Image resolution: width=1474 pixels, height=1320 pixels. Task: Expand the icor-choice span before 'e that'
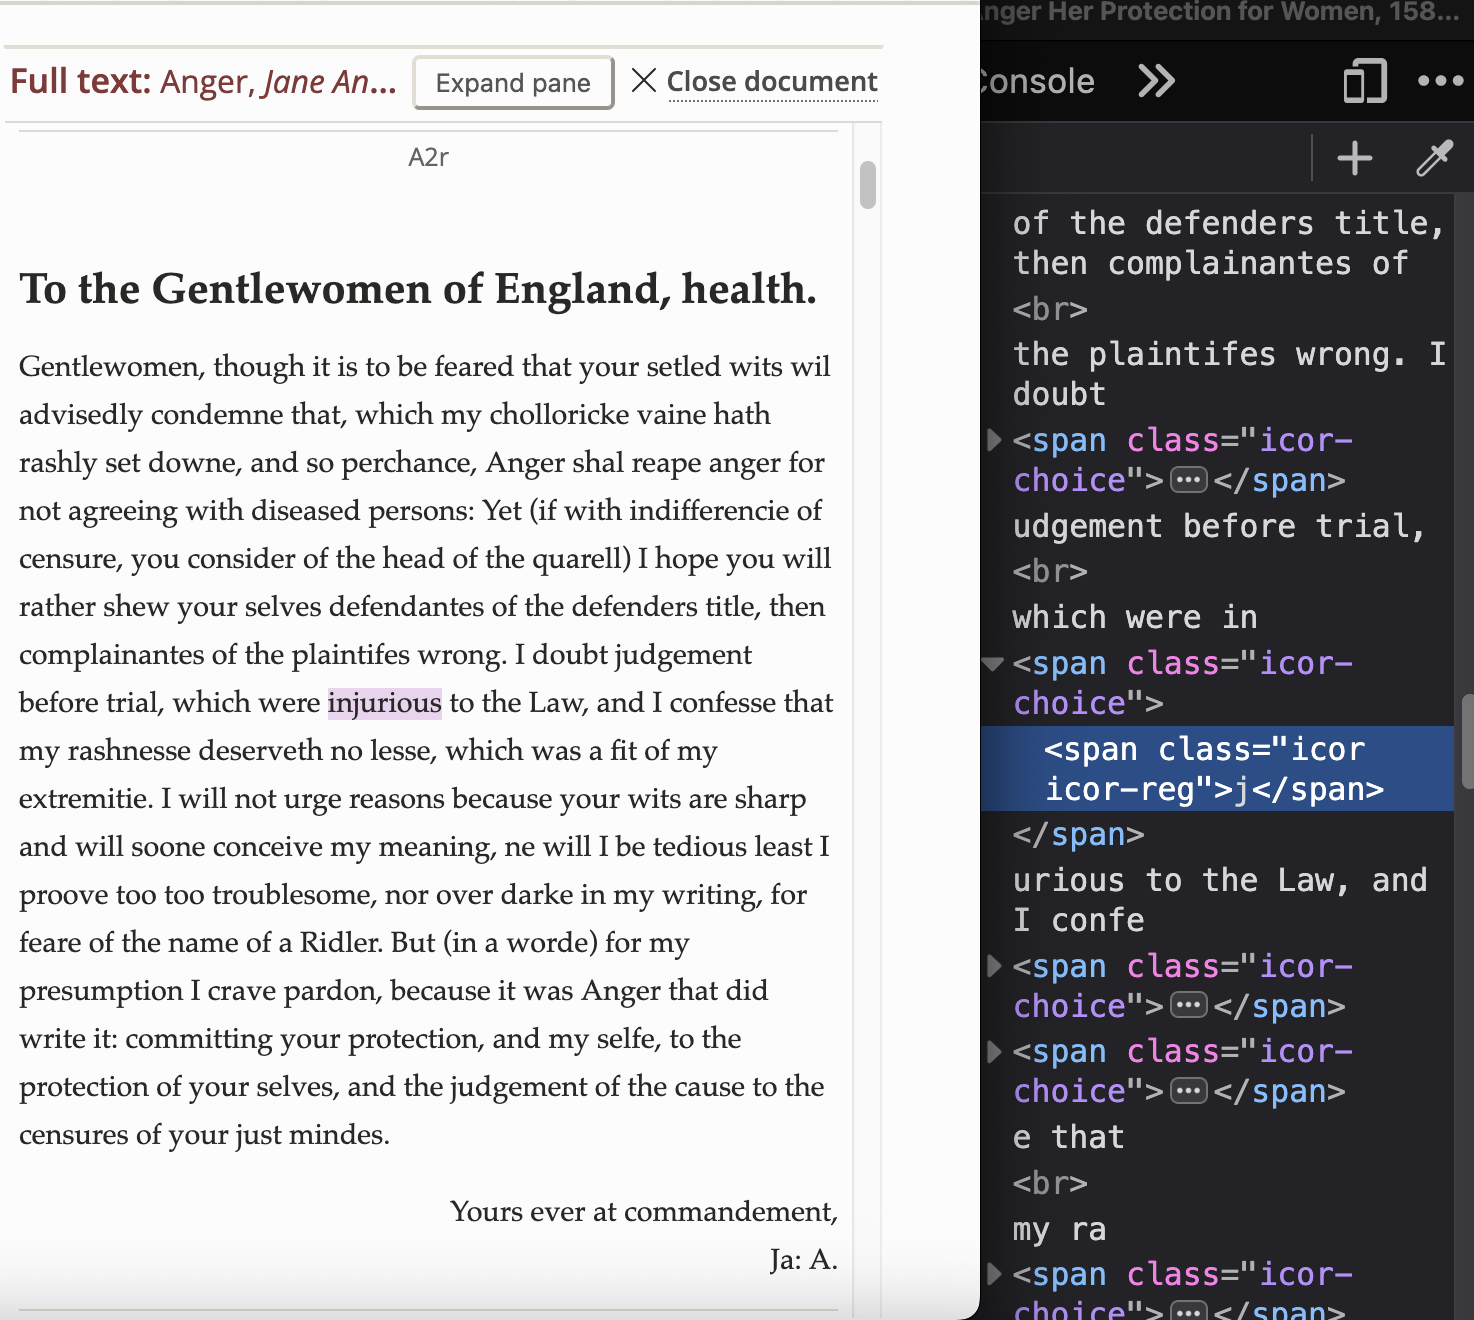(x=993, y=1051)
